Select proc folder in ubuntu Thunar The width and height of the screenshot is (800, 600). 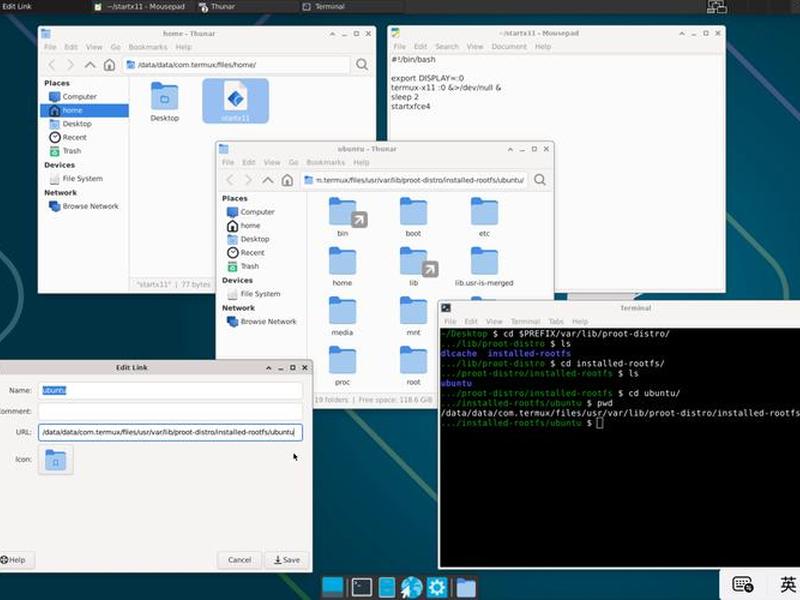click(x=342, y=365)
